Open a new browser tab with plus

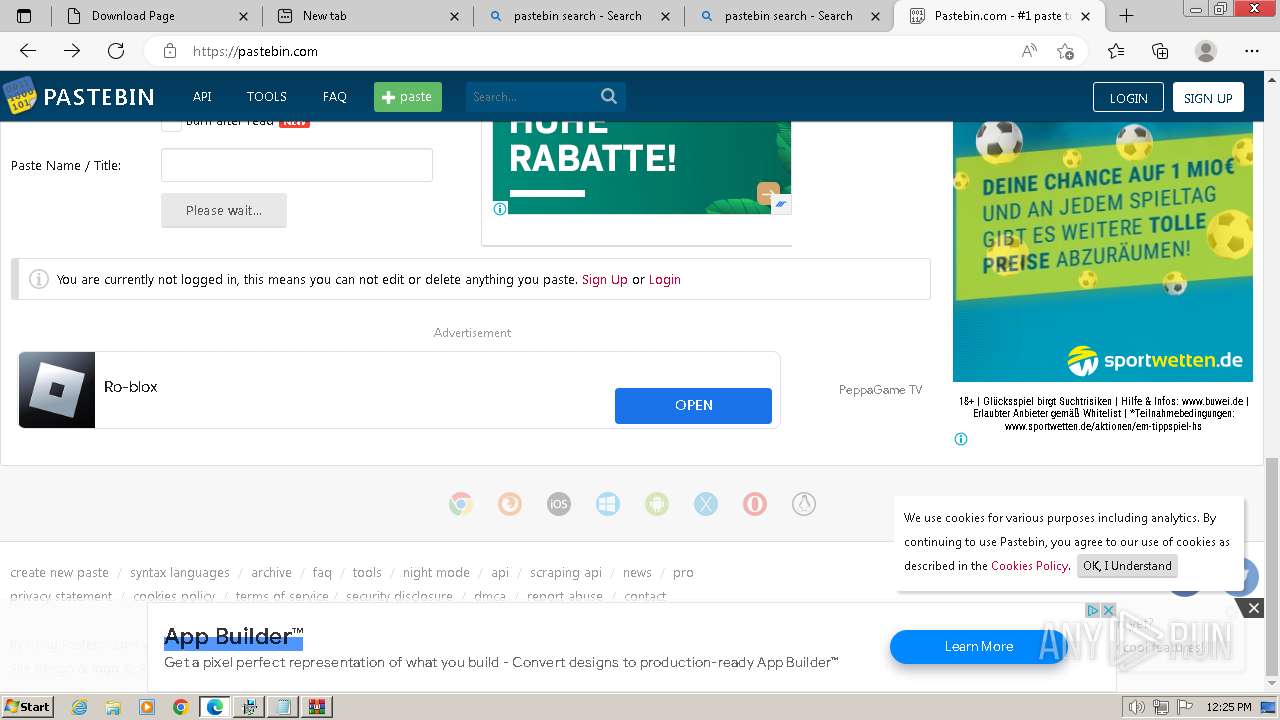pyautogui.click(x=1126, y=16)
